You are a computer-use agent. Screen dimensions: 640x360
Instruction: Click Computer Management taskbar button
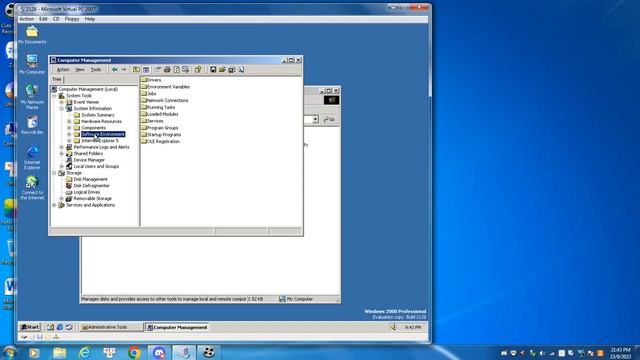177,327
